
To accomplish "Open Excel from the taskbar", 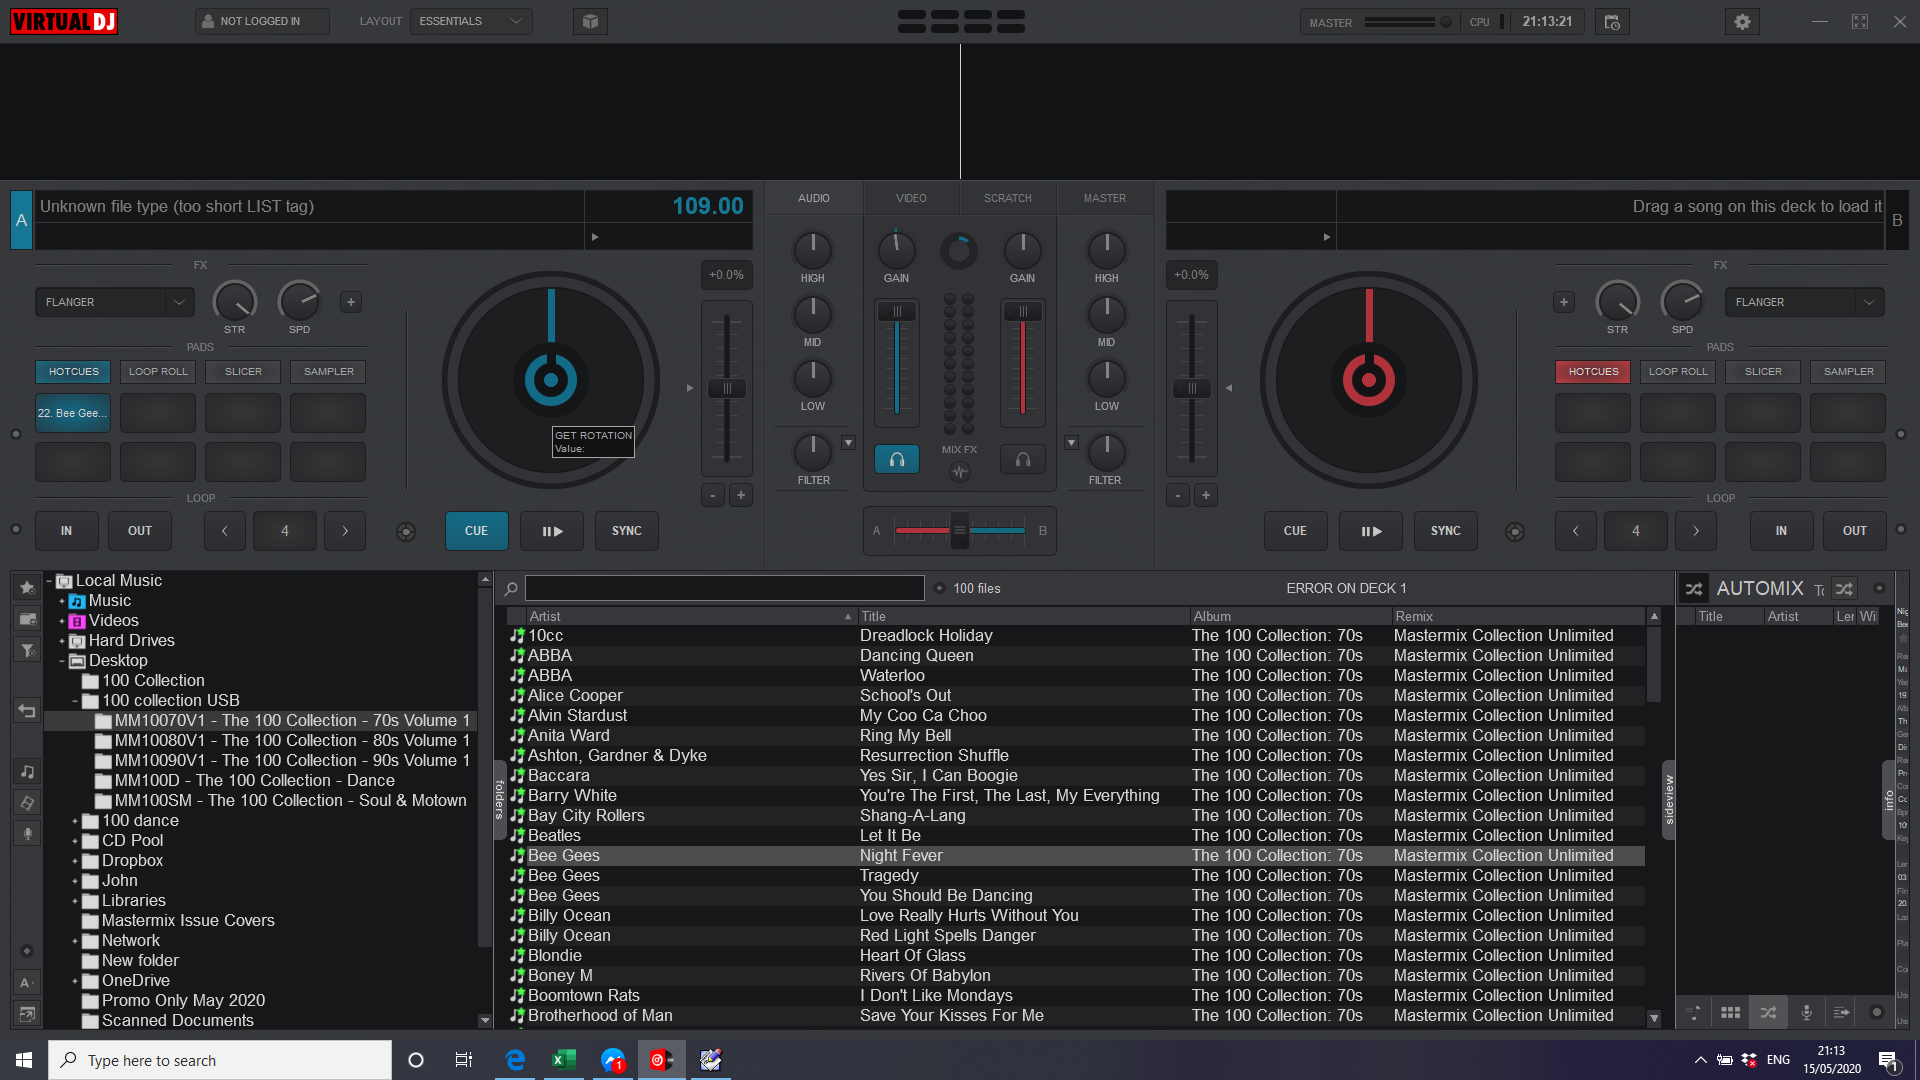I will (564, 1060).
